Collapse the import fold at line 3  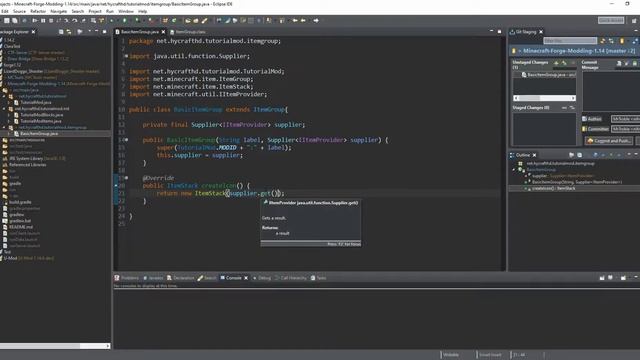(x=127, y=56)
